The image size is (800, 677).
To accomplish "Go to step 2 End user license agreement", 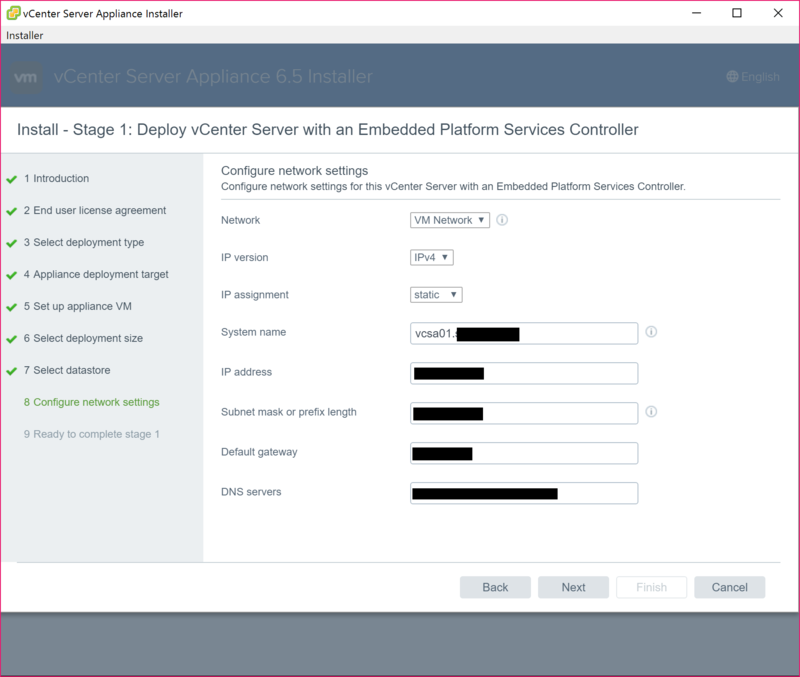I will pyautogui.click(x=94, y=210).
